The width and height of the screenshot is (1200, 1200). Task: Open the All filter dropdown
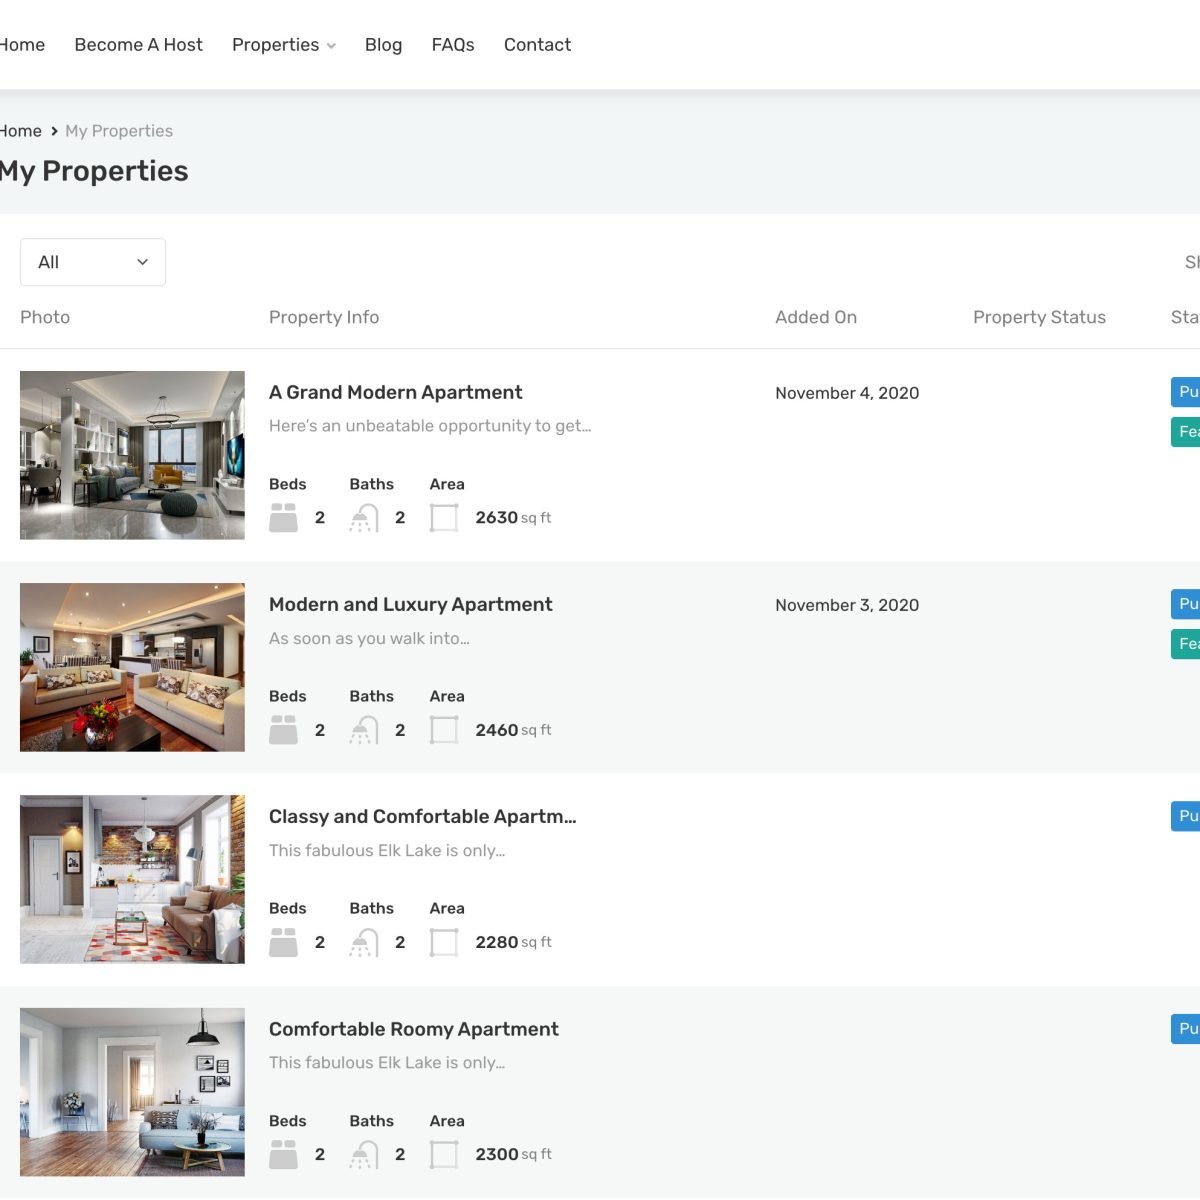(x=93, y=262)
